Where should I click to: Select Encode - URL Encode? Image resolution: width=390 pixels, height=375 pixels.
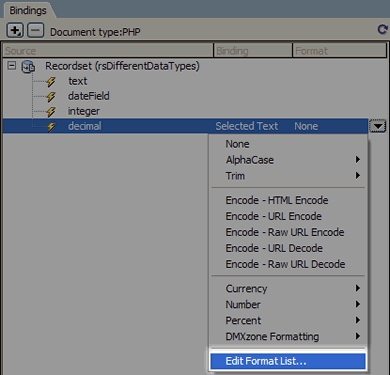tap(288, 216)
